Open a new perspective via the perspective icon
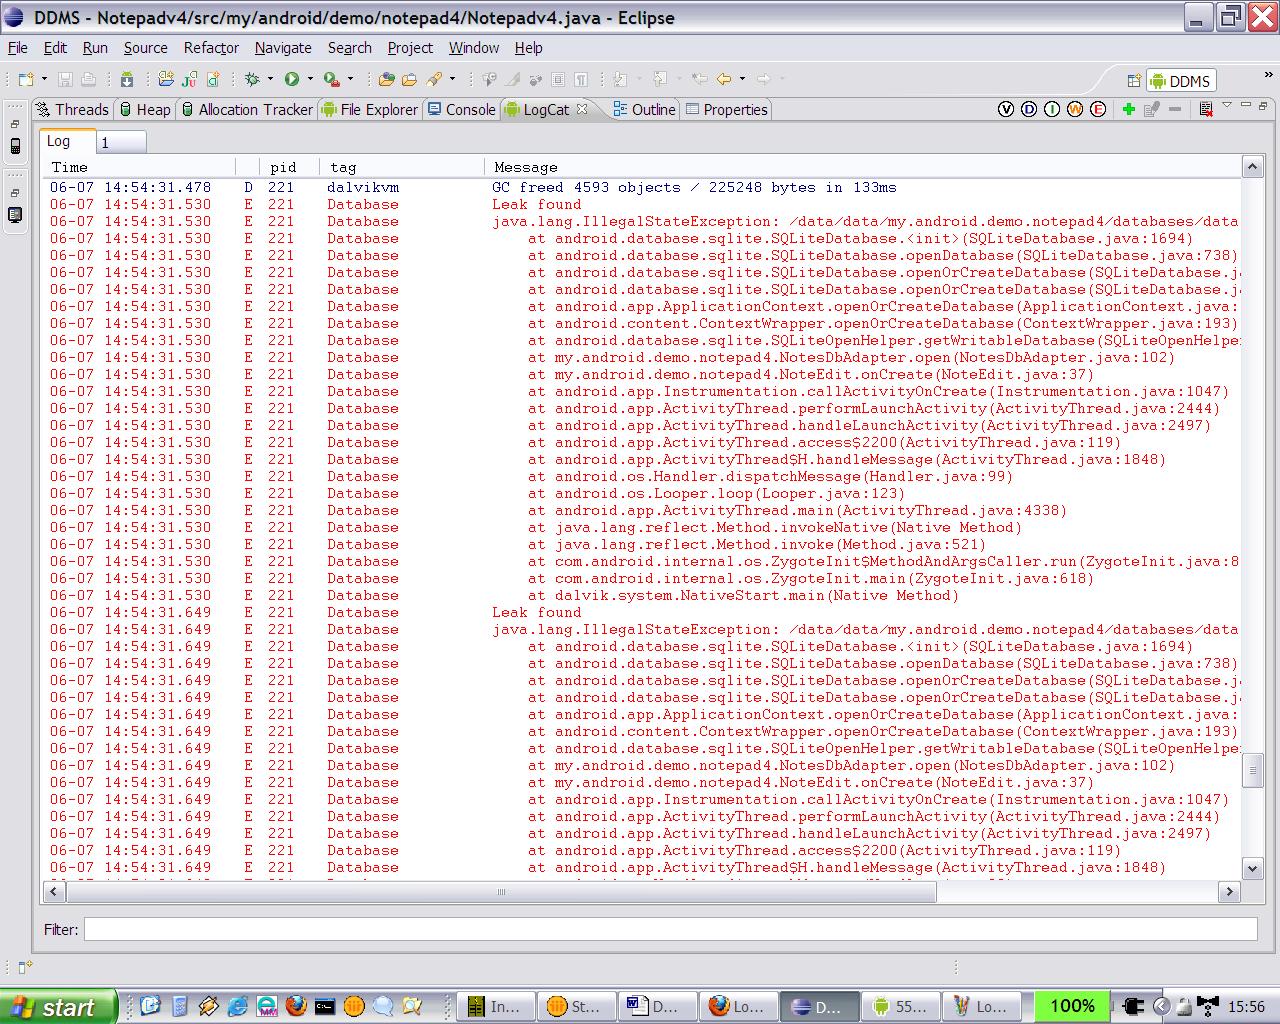 1133,80
